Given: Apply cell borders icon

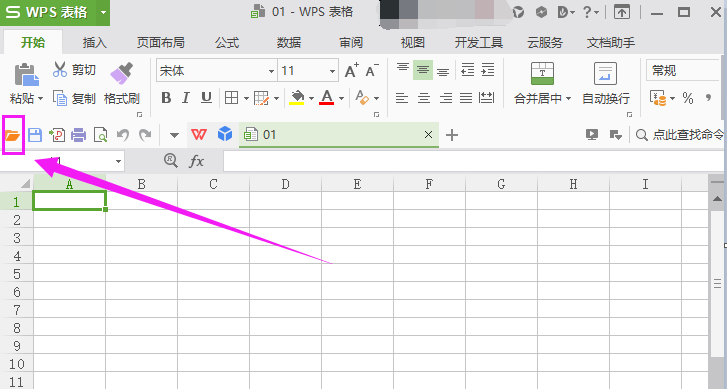Looking at the screenshot, I should point(231,98).
